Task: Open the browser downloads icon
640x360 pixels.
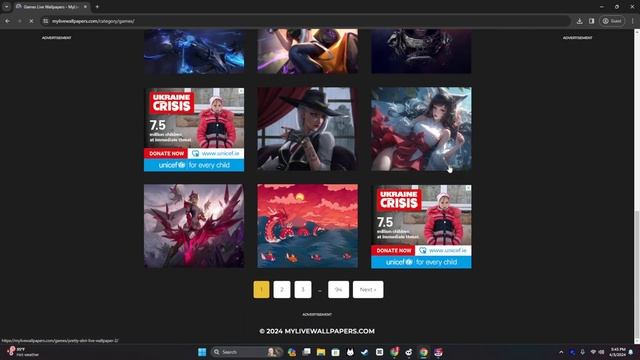Action: [x=580, y=21]
